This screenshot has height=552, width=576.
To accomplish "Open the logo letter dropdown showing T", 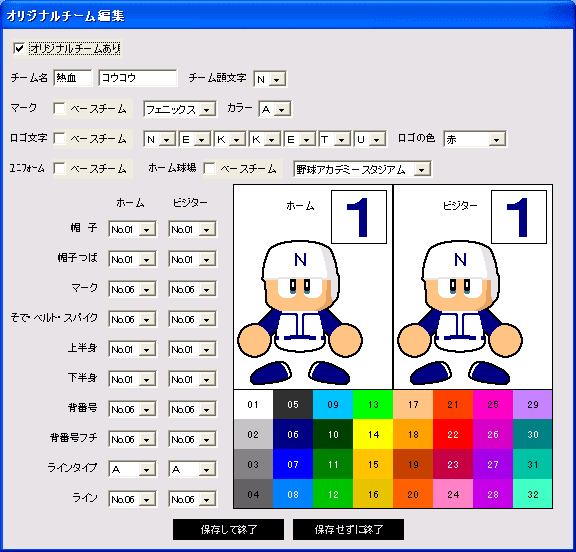I will pyautogui.click(x=335, y=139).
